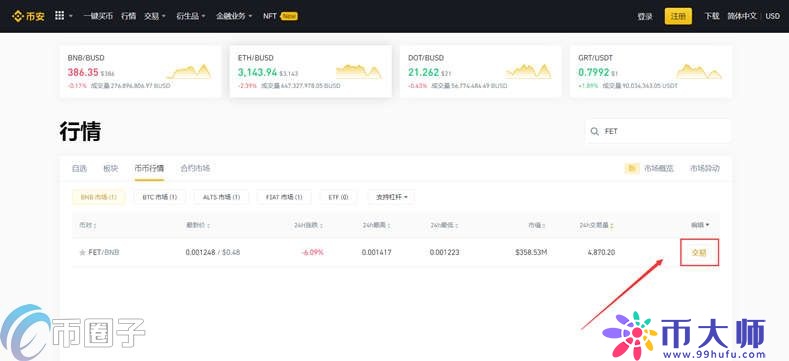This screenshot has height=361, width=789.
Task: Select the 币币行情 tab
Action: pos(149,169)
